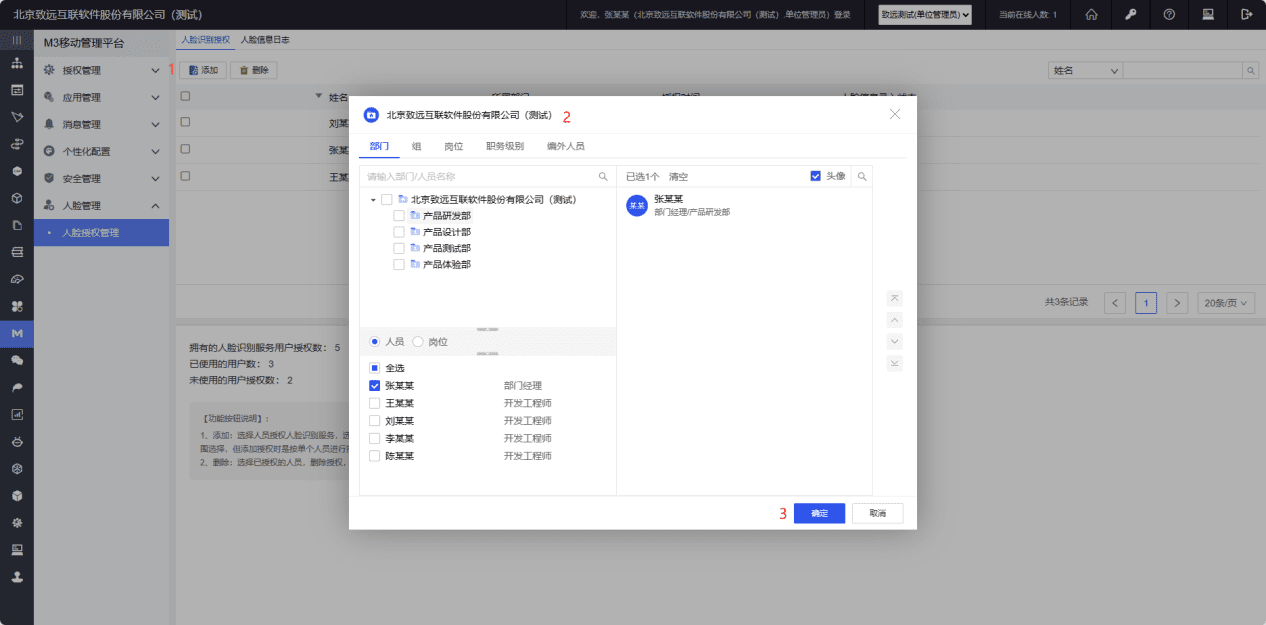This screenshot has height=625, width=1266.
Task: Click 清空 to clear selected people
Action: [x=678, y=176]
